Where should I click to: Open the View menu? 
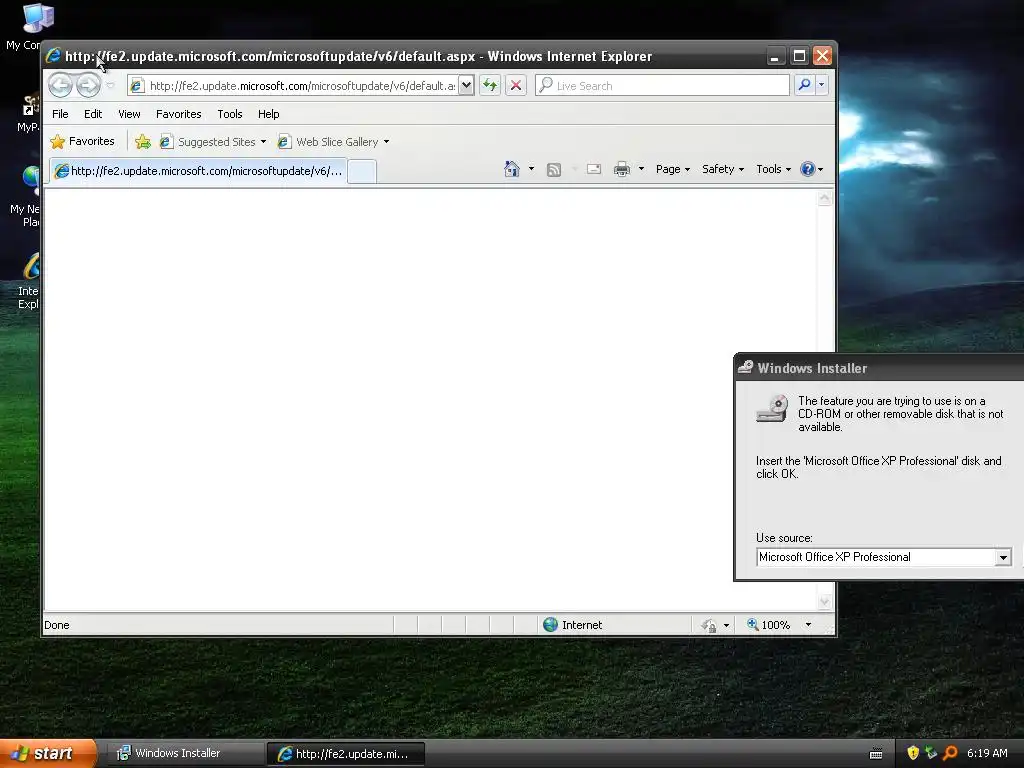coord(129,114)
